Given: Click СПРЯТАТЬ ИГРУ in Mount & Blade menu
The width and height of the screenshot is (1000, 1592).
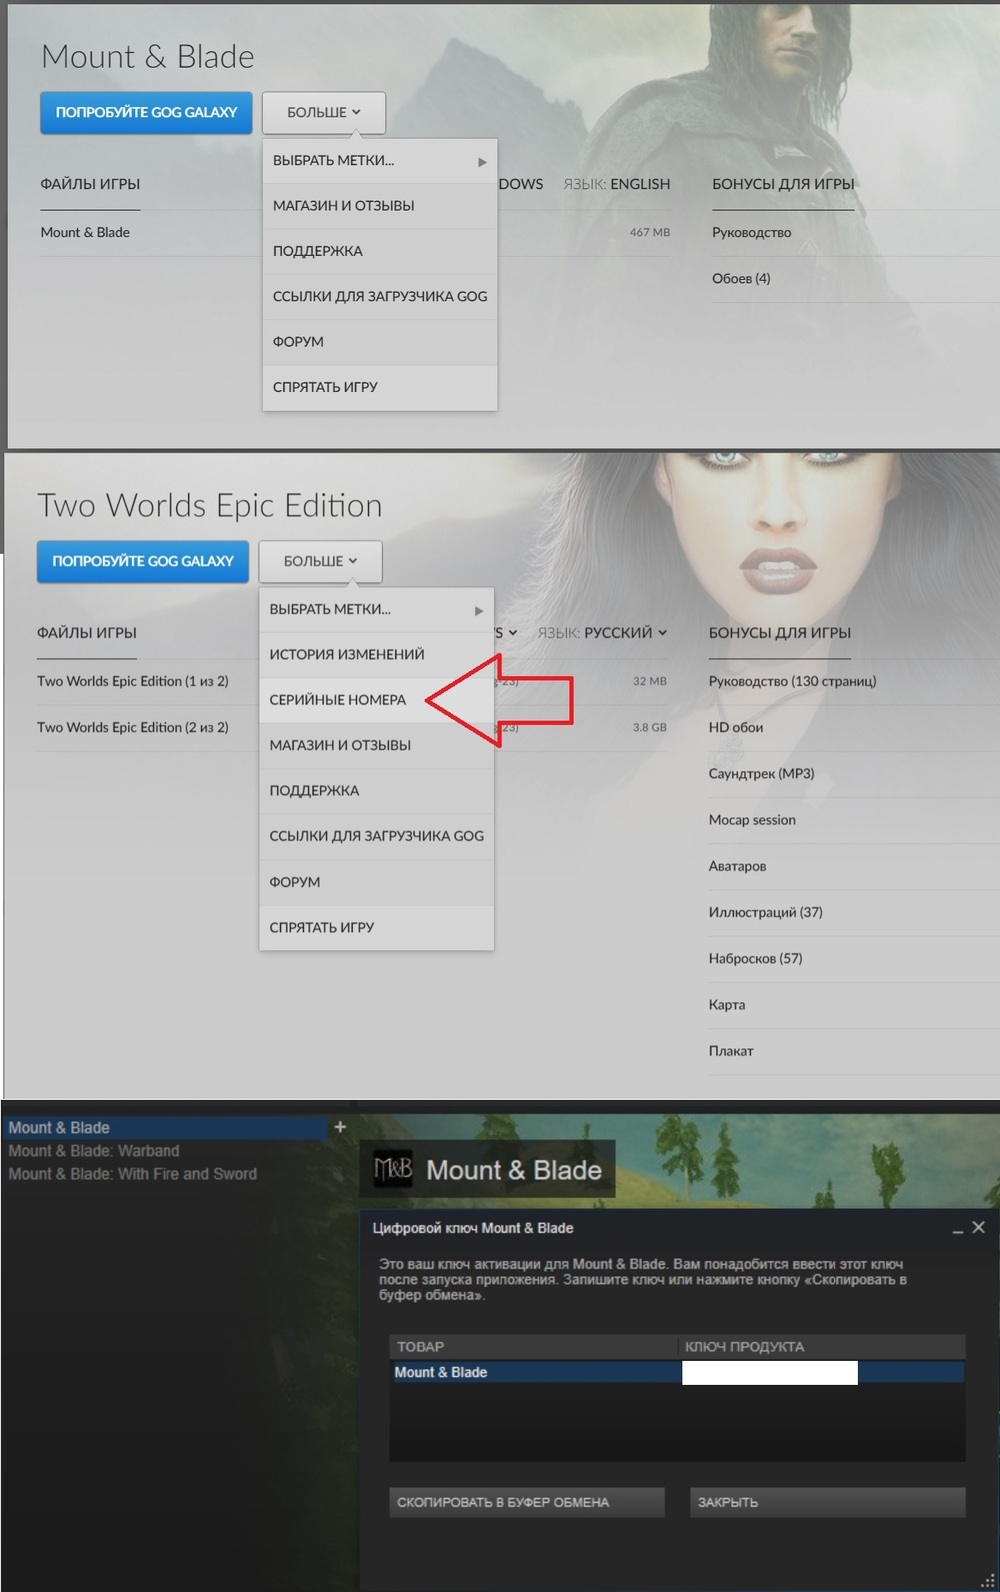Looking at the screenshot, I should click(380, 387).
